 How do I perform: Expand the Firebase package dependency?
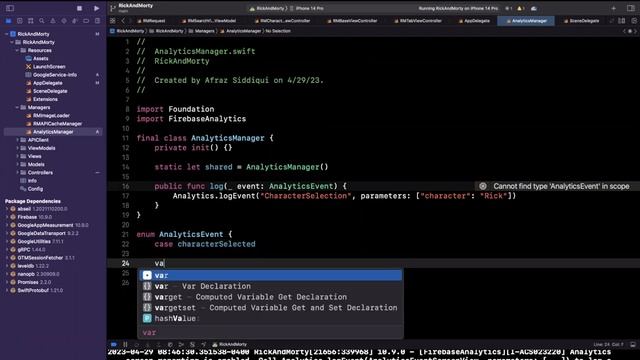7,217
